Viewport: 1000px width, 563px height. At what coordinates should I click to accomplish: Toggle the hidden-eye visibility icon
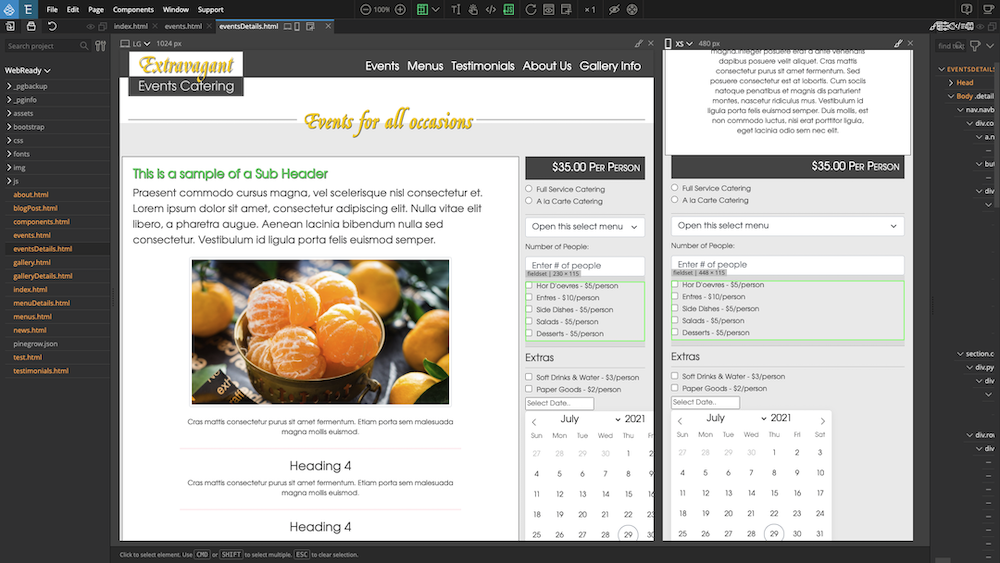click(614, 9)
